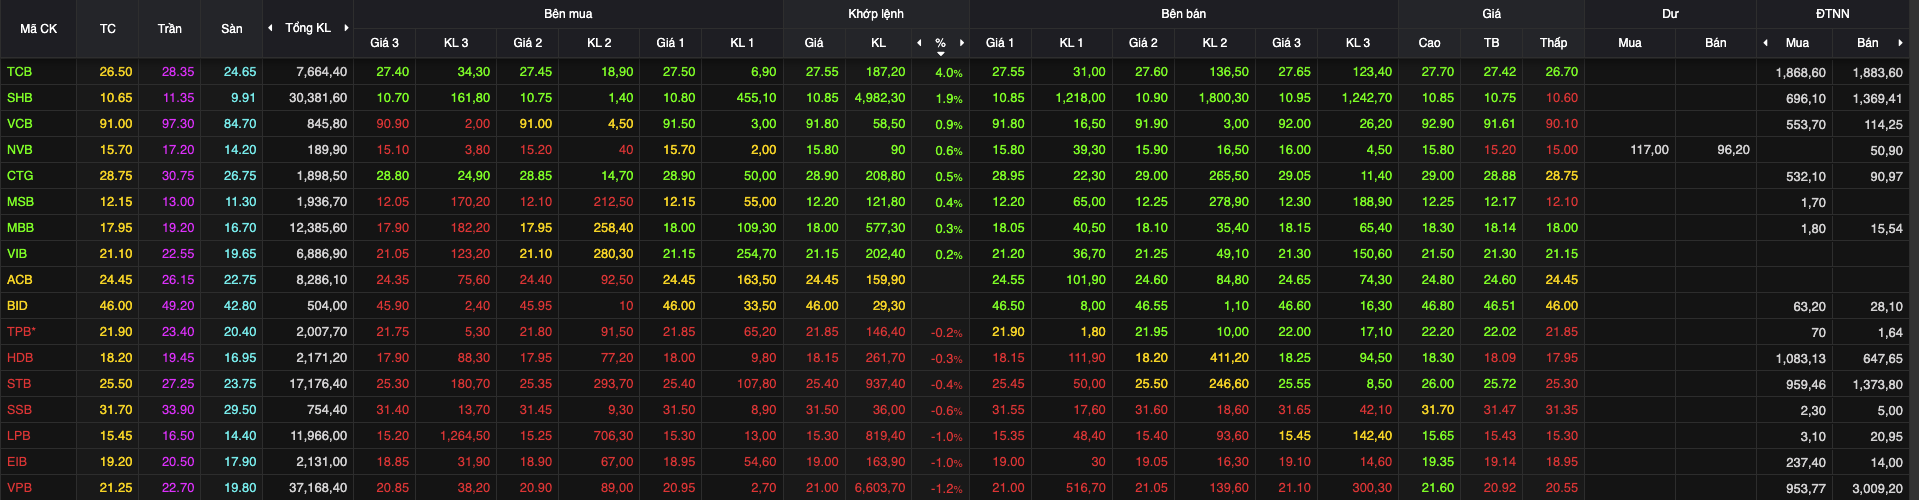Click Bán header under Dư

[x=1716, y=43]
